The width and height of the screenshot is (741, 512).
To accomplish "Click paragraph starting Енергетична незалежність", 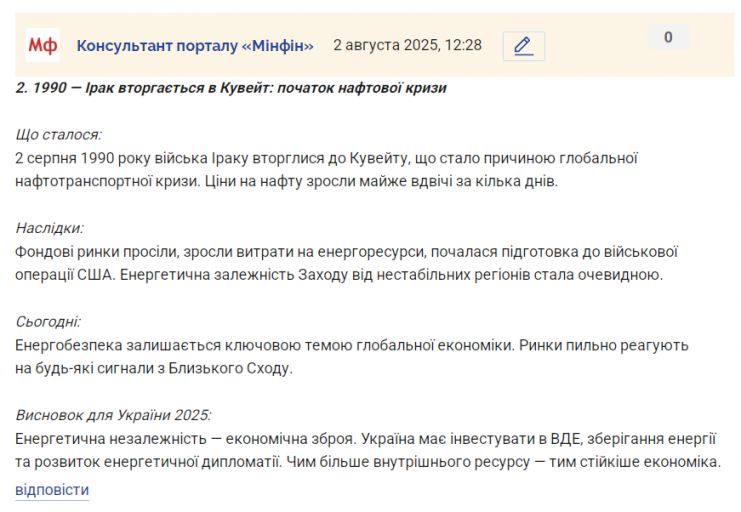I will [368, 451].
